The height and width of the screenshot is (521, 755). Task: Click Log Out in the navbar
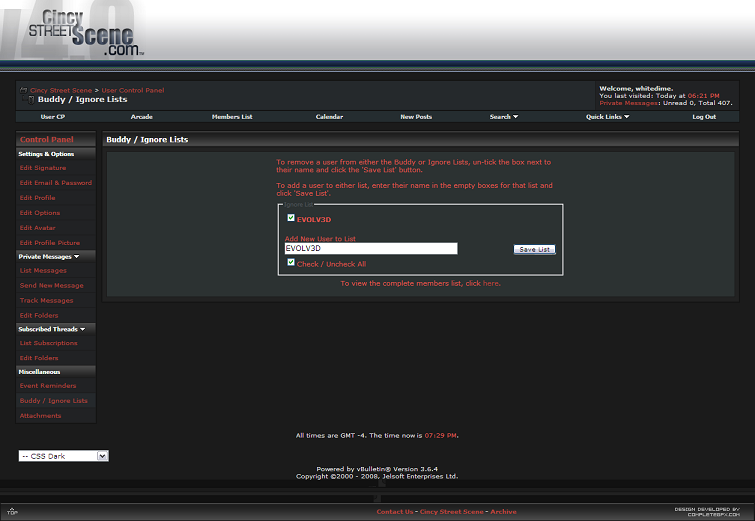point(704,117)
